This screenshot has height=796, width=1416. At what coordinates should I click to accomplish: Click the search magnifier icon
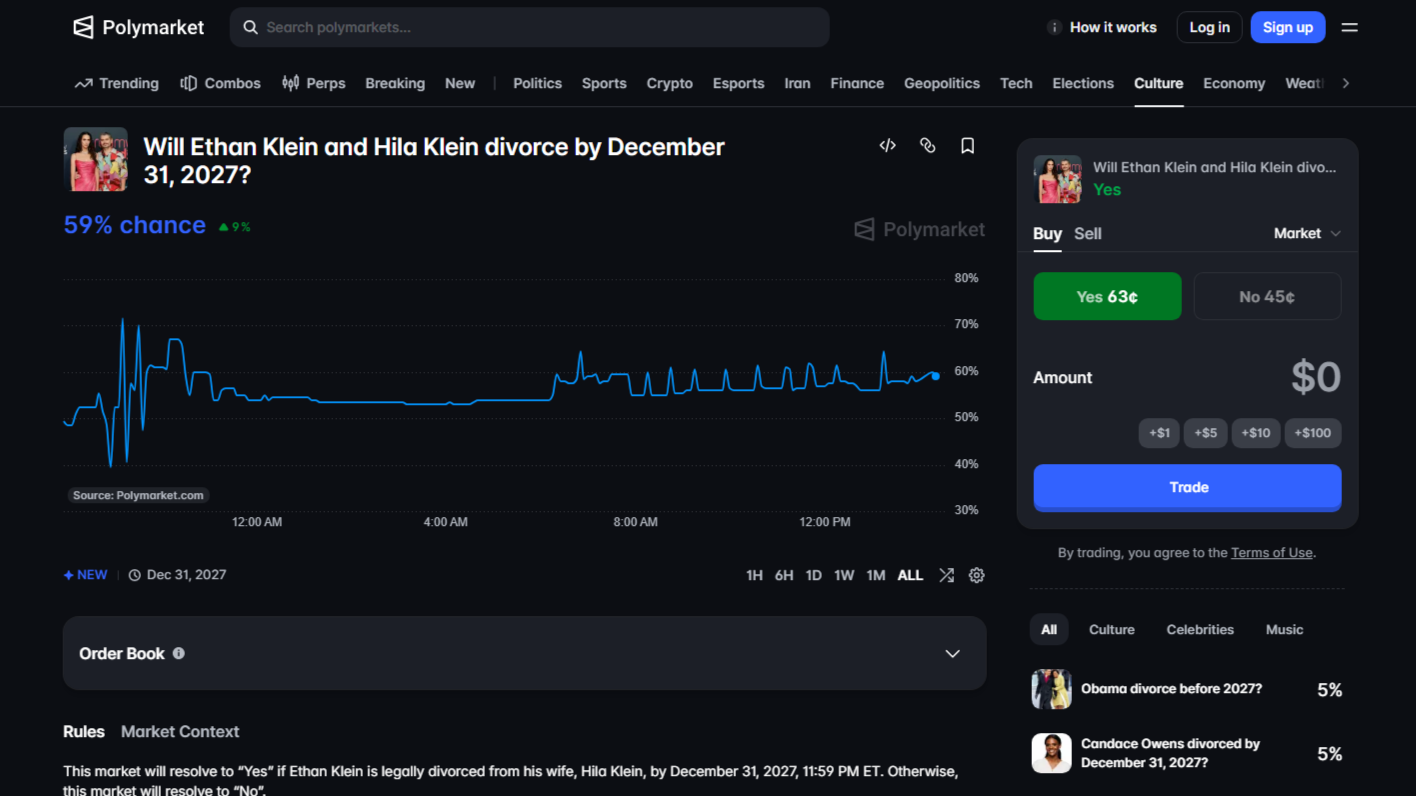pos(251,27)
